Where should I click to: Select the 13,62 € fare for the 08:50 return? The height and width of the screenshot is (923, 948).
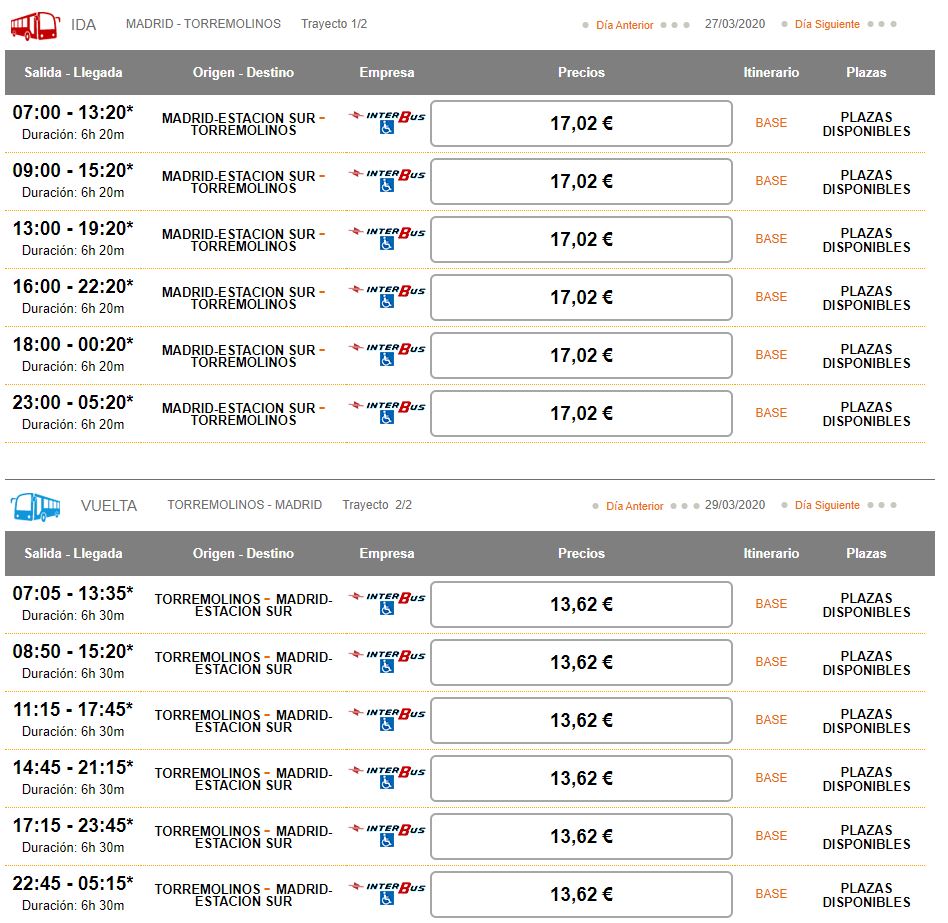point(581,662)
